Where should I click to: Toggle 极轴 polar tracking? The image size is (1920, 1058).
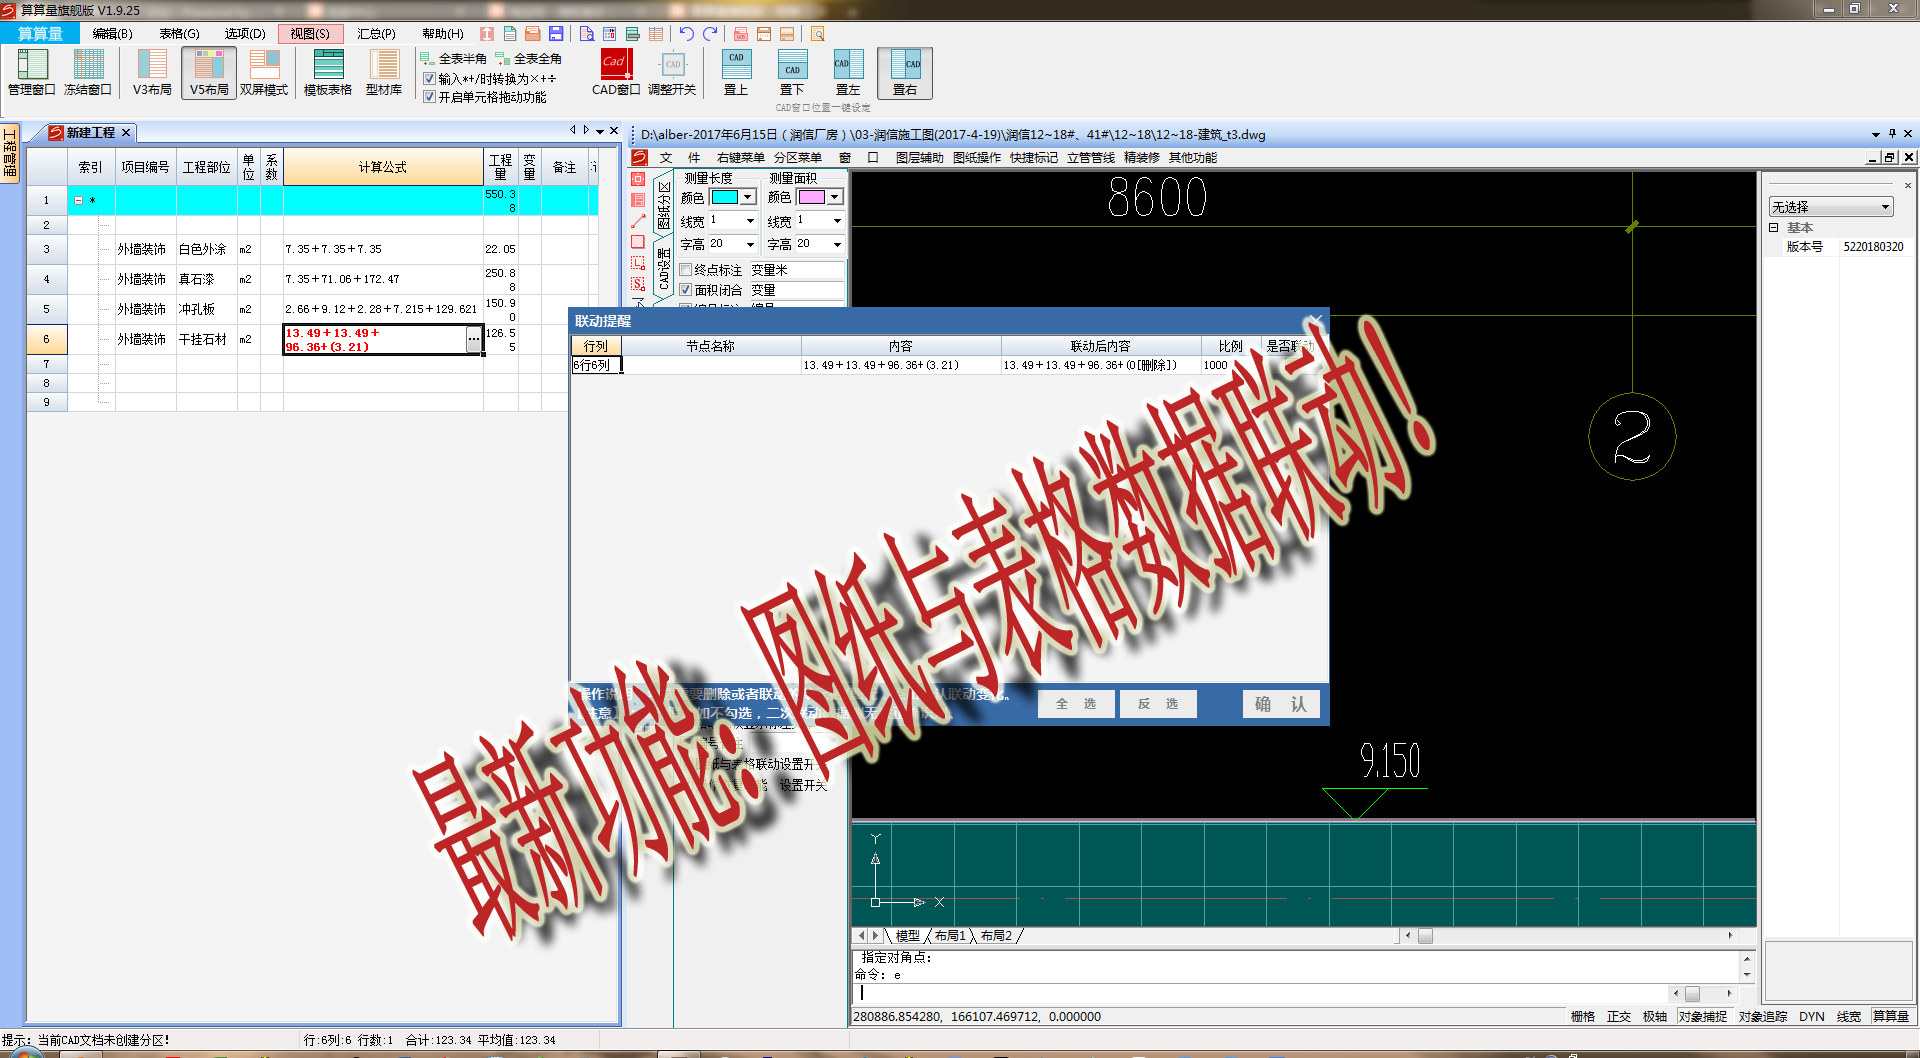(x=1655, y=1016)
